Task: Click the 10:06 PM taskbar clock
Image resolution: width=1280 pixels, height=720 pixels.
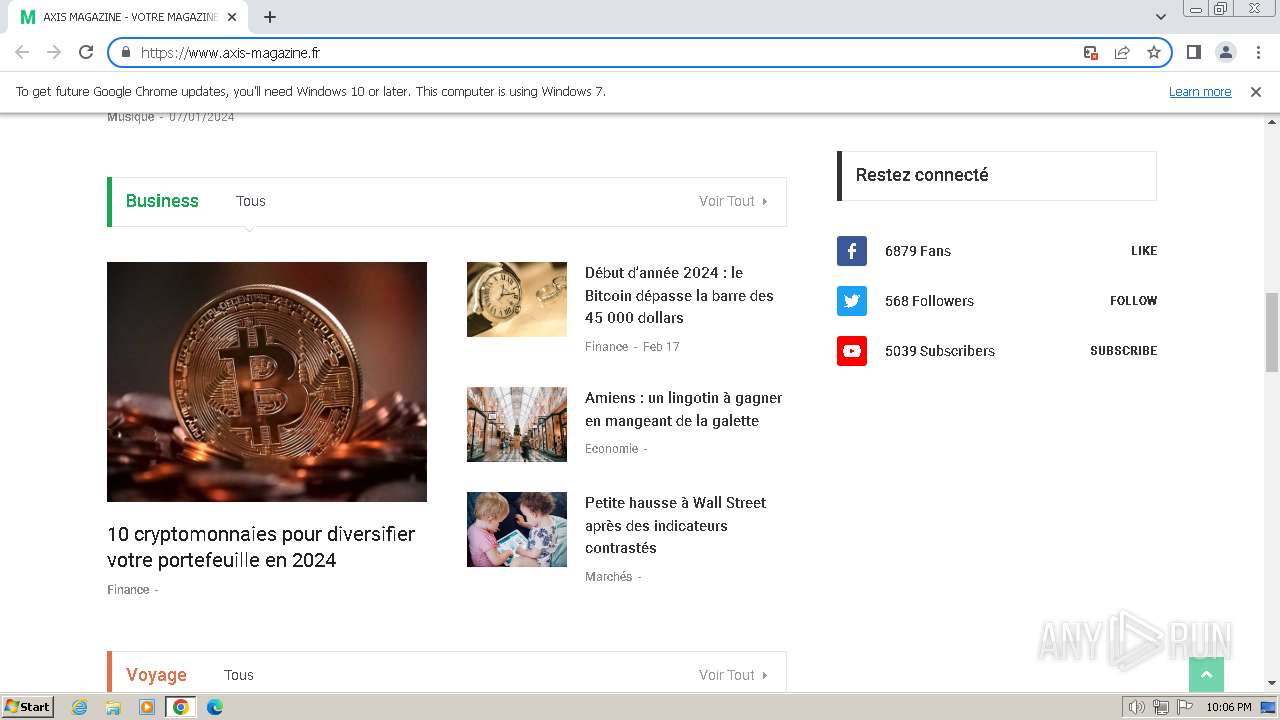Action: coord(1229,707)
